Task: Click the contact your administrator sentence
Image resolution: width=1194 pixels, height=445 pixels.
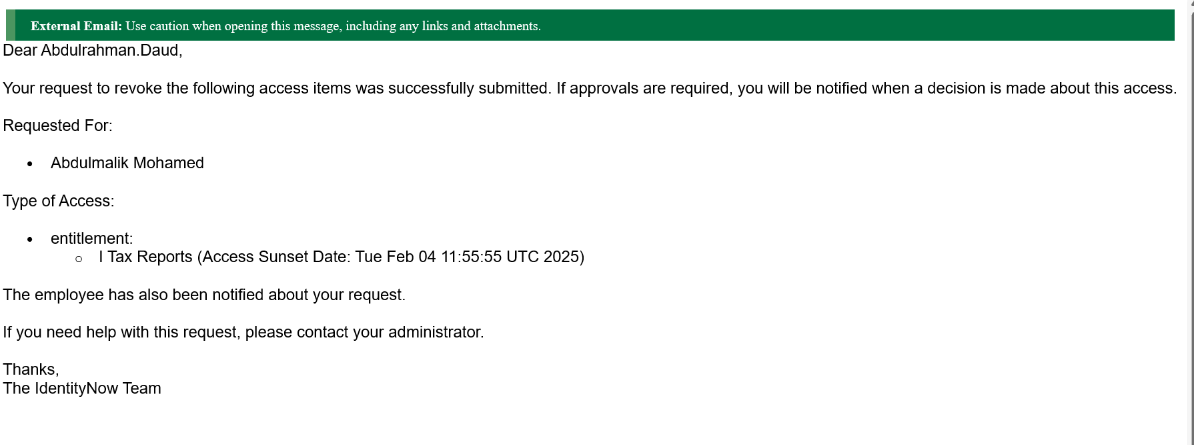Action: [x=243, y=332]
